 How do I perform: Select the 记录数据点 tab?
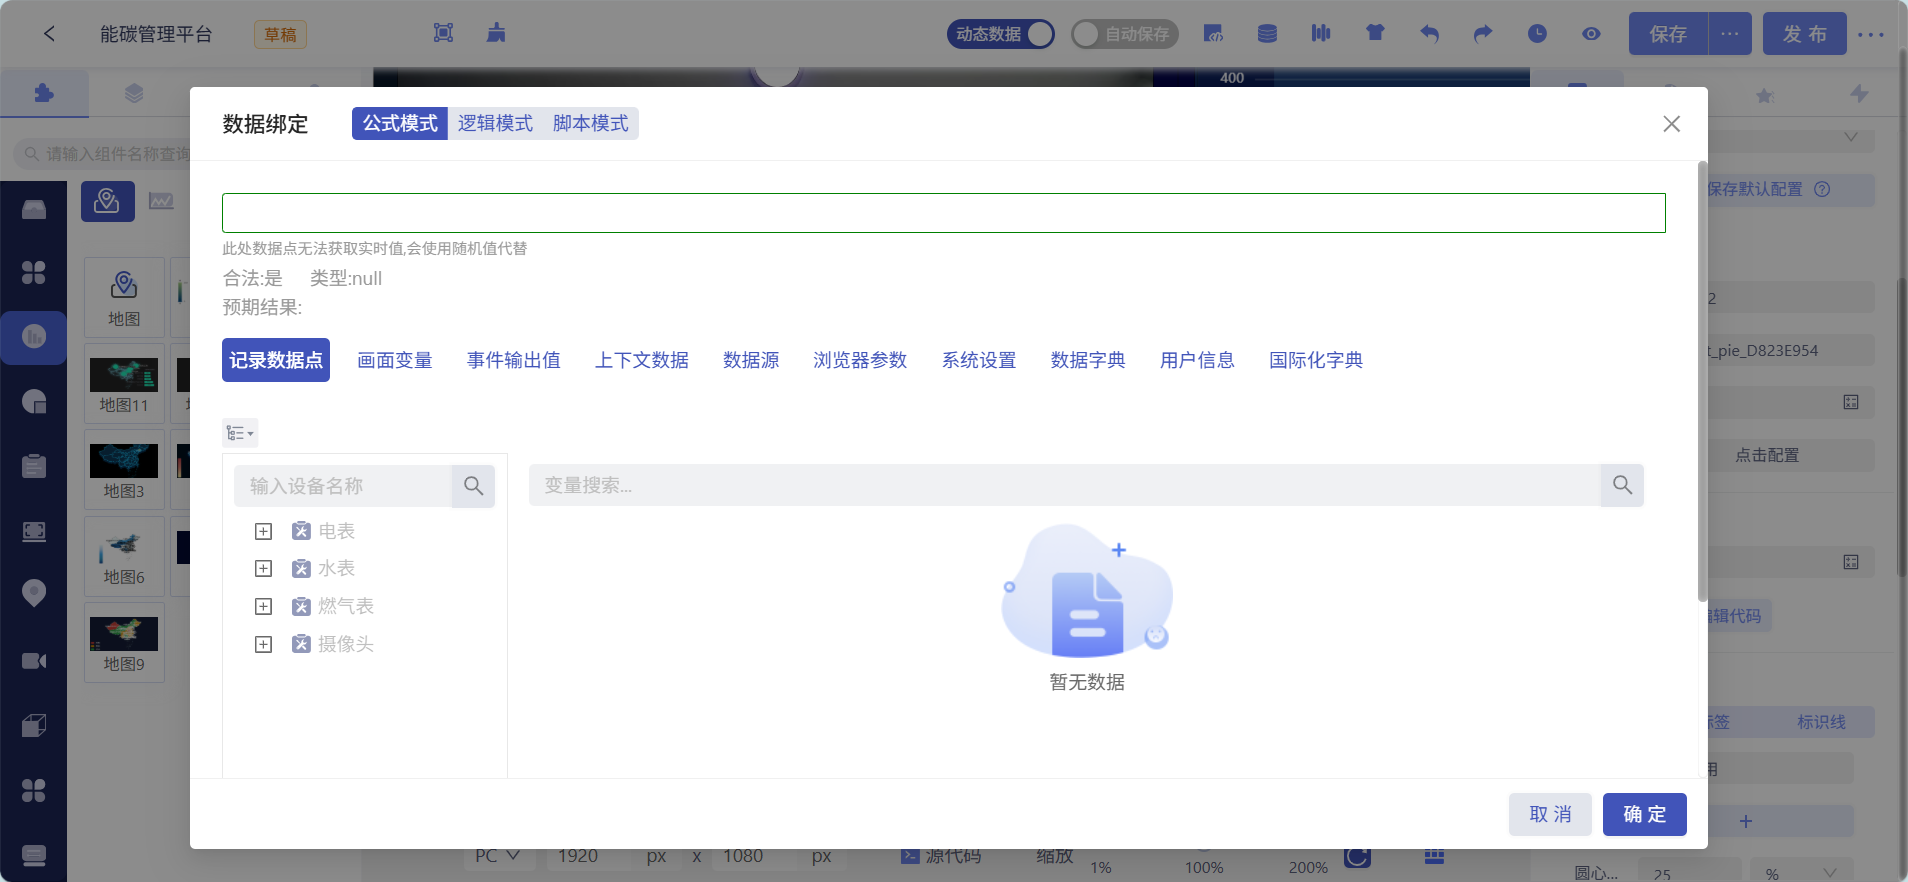tap(276, 360)
